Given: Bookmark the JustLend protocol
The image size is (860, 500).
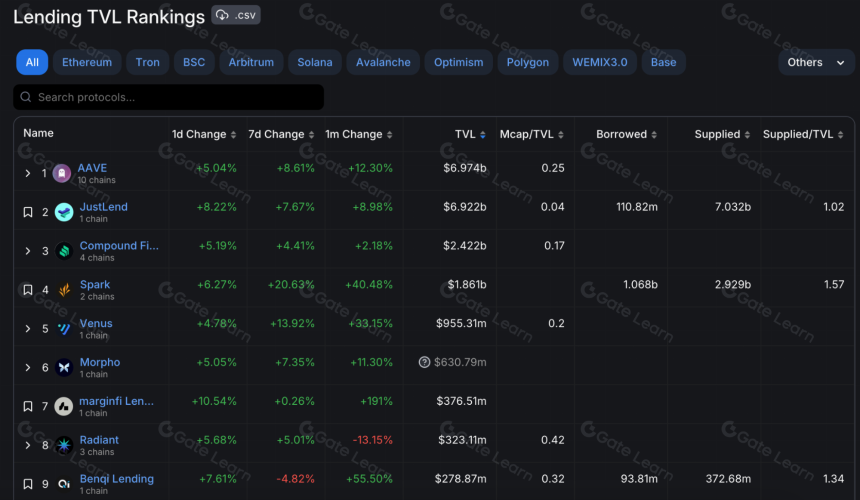Looking at the screenshot, I should pos(27,212).
